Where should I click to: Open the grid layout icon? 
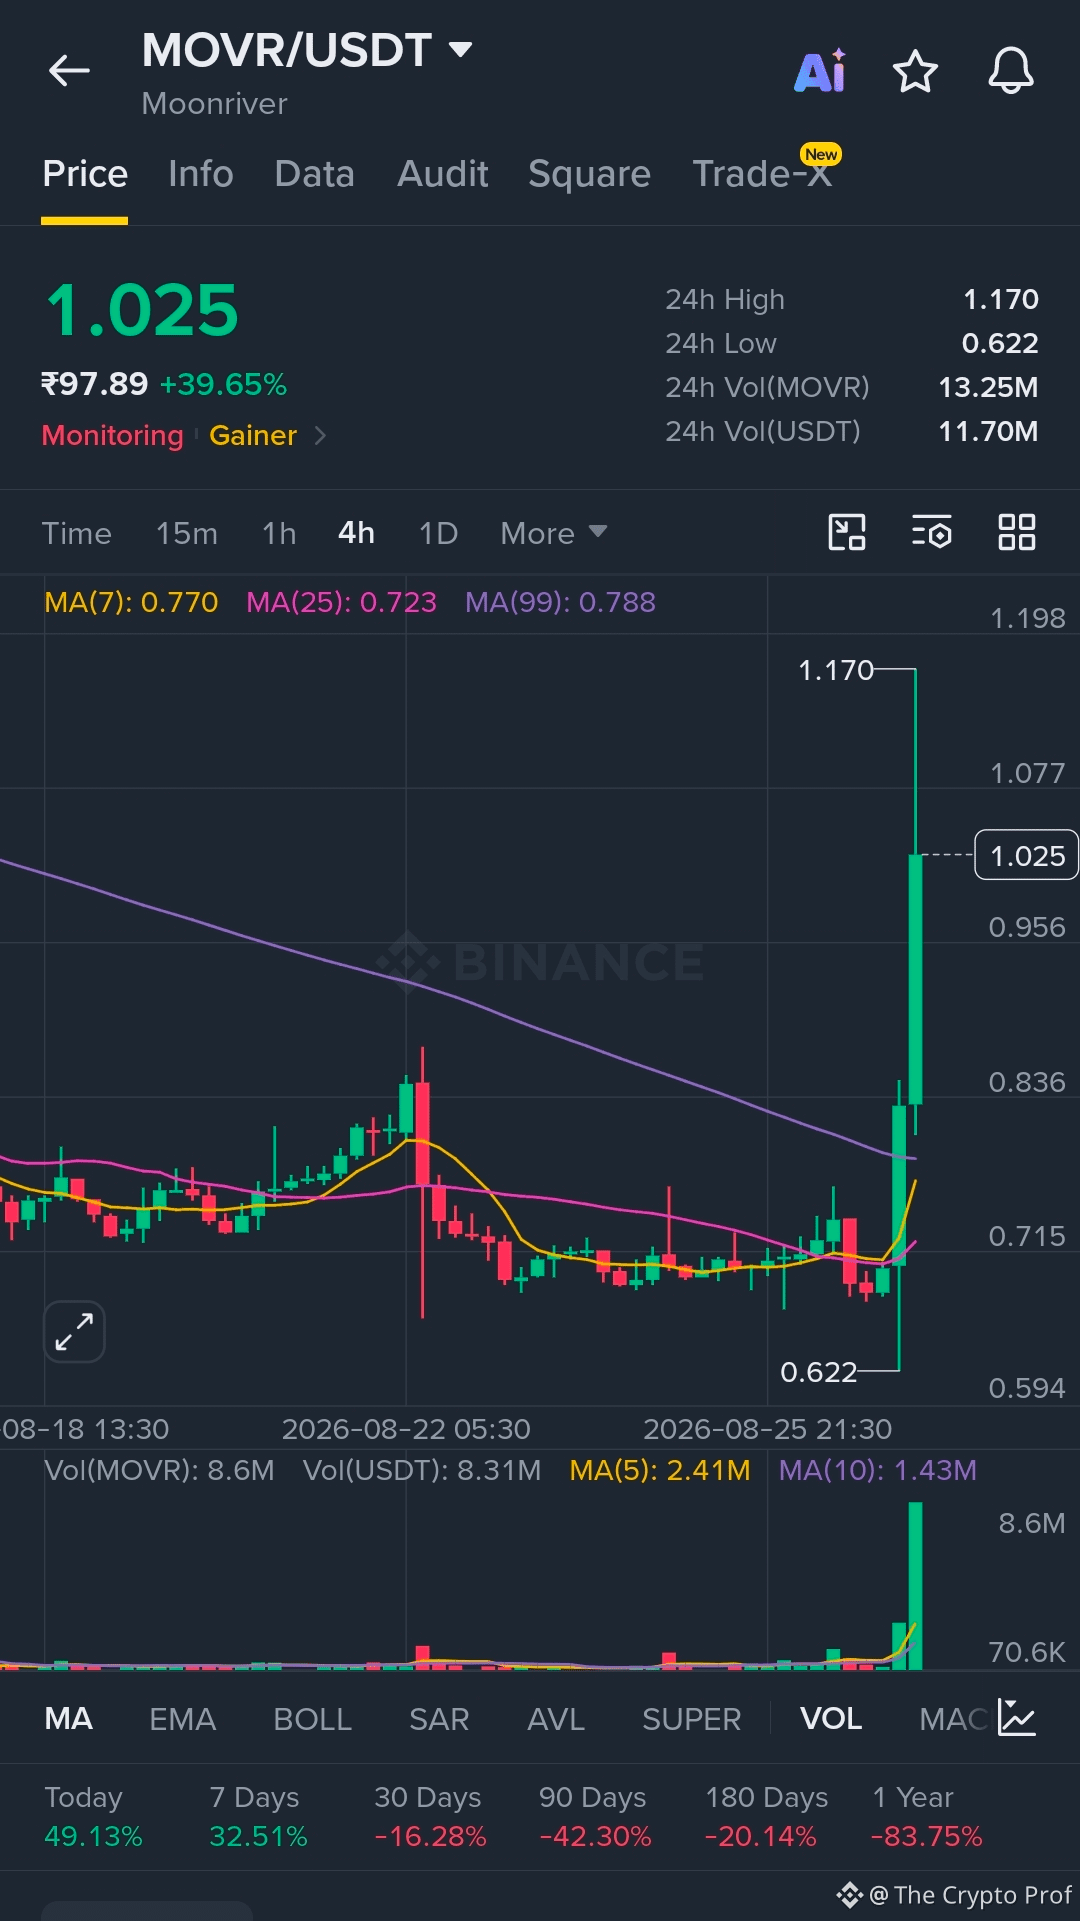pyautogui.click(x=1017, y=532)
